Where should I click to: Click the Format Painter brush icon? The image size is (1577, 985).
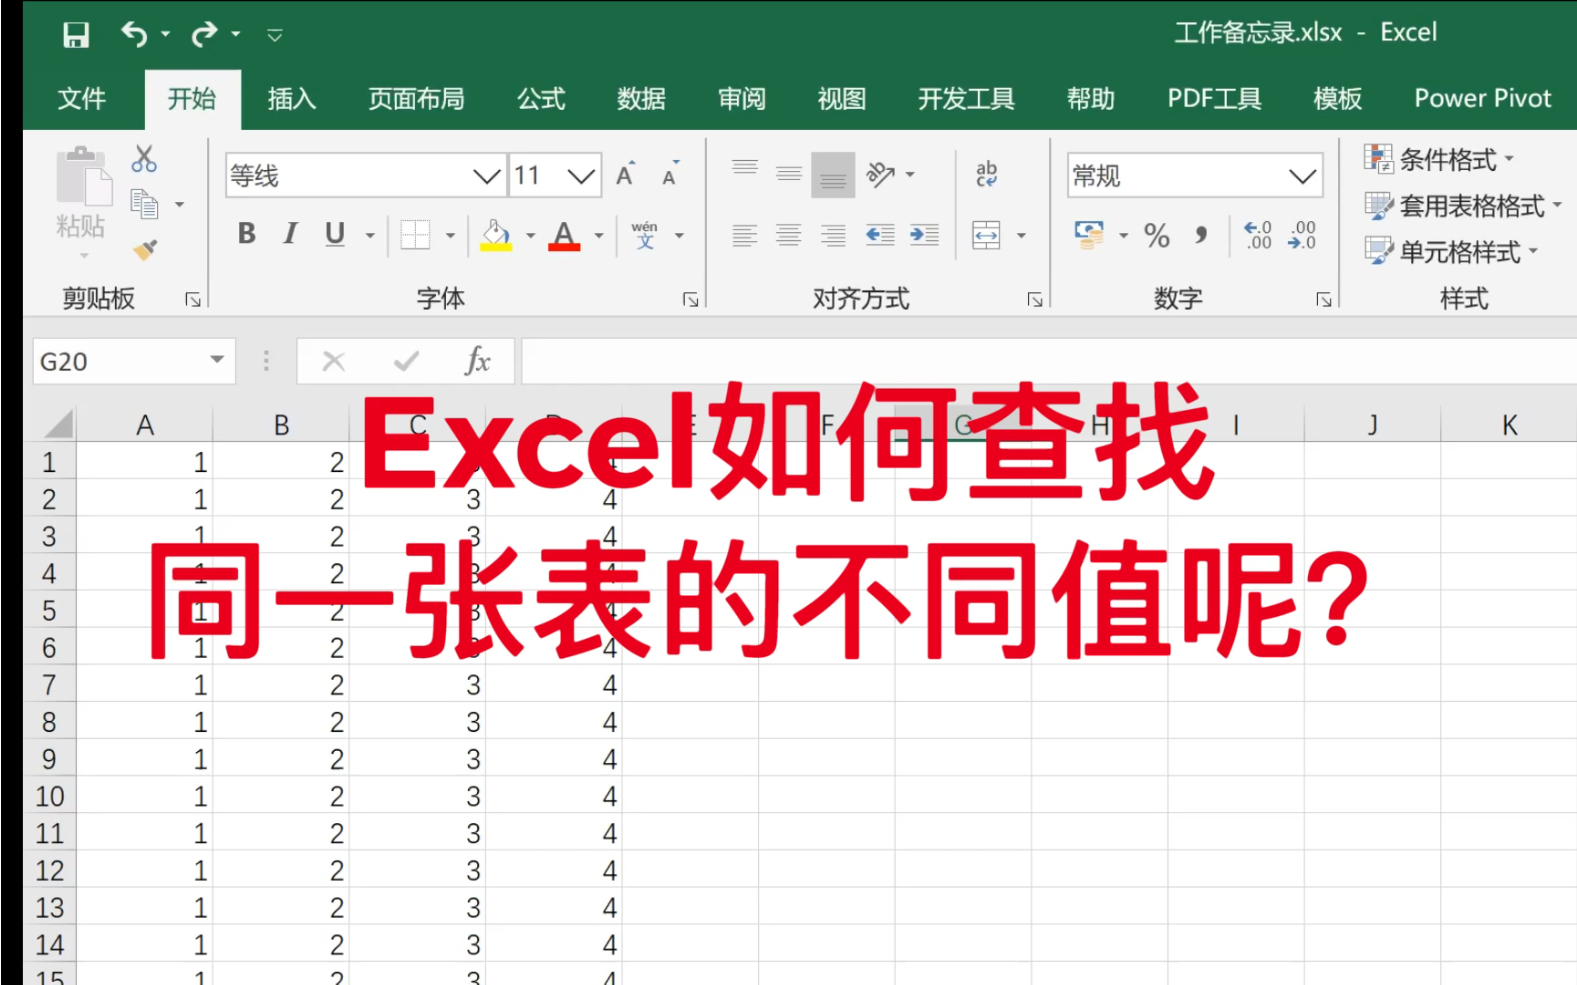(x=145, y=249)
